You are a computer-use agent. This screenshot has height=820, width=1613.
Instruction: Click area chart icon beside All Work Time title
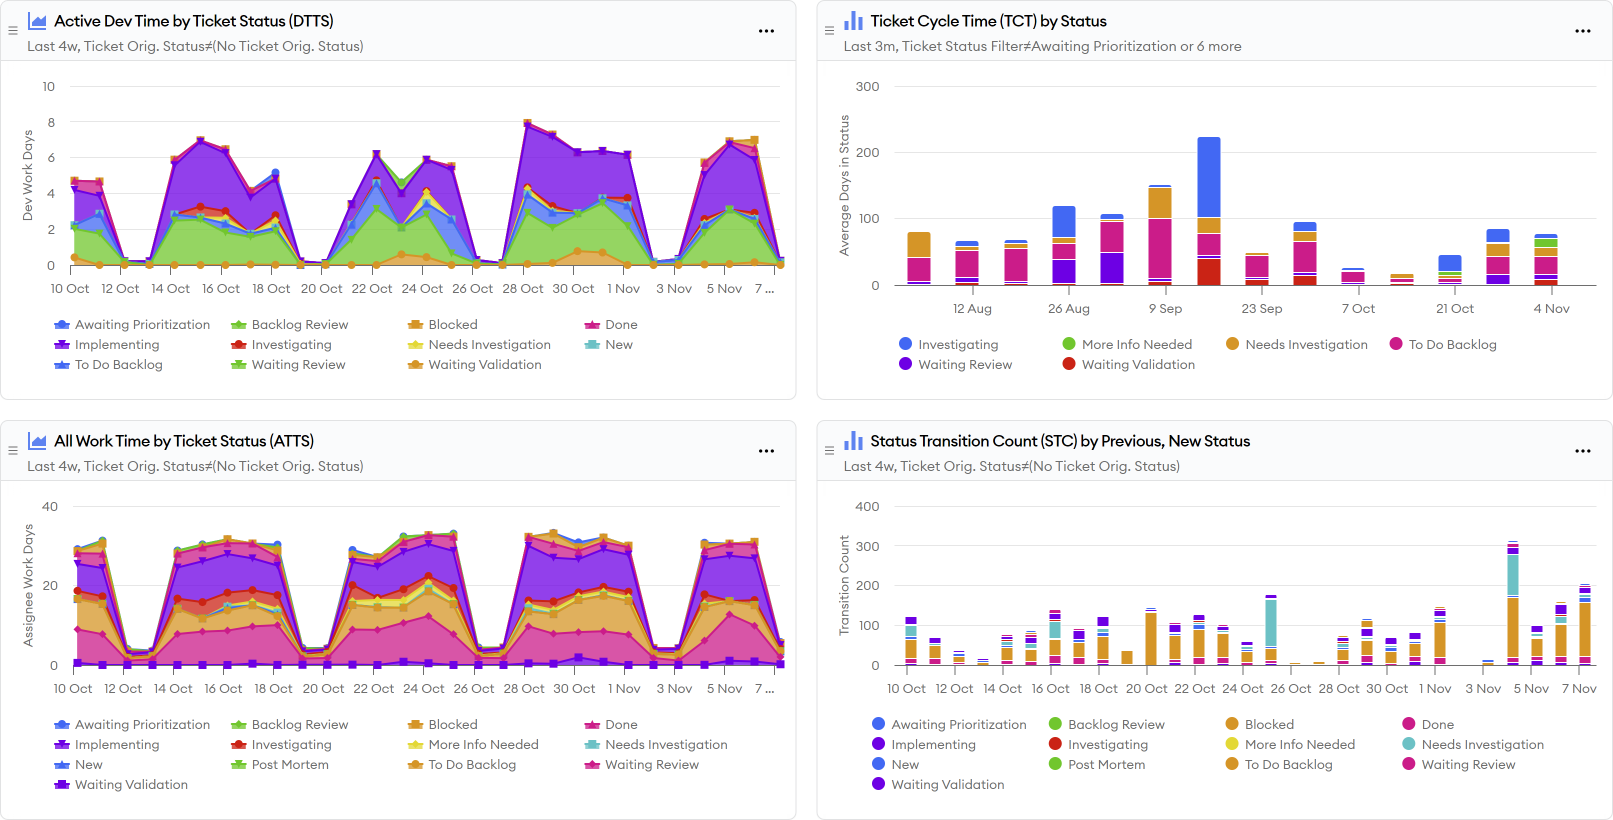click(37, 441)
